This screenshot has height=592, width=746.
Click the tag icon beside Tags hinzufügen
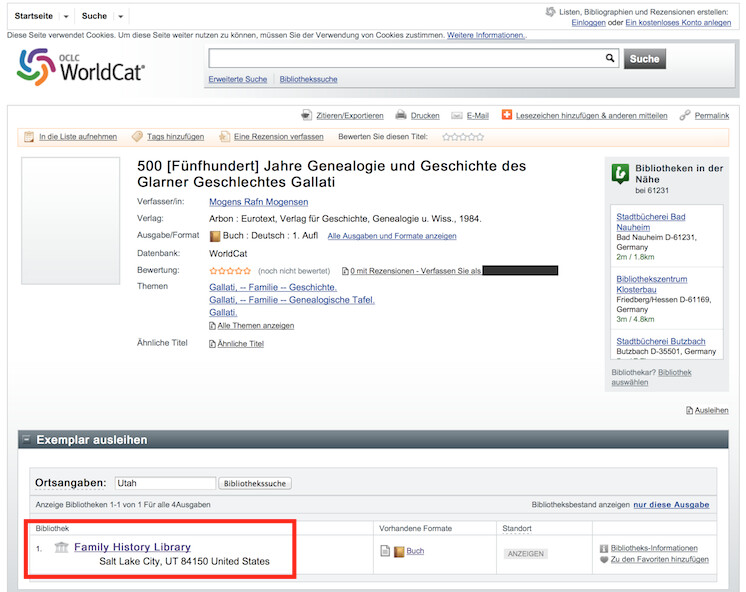coord(137,137)
